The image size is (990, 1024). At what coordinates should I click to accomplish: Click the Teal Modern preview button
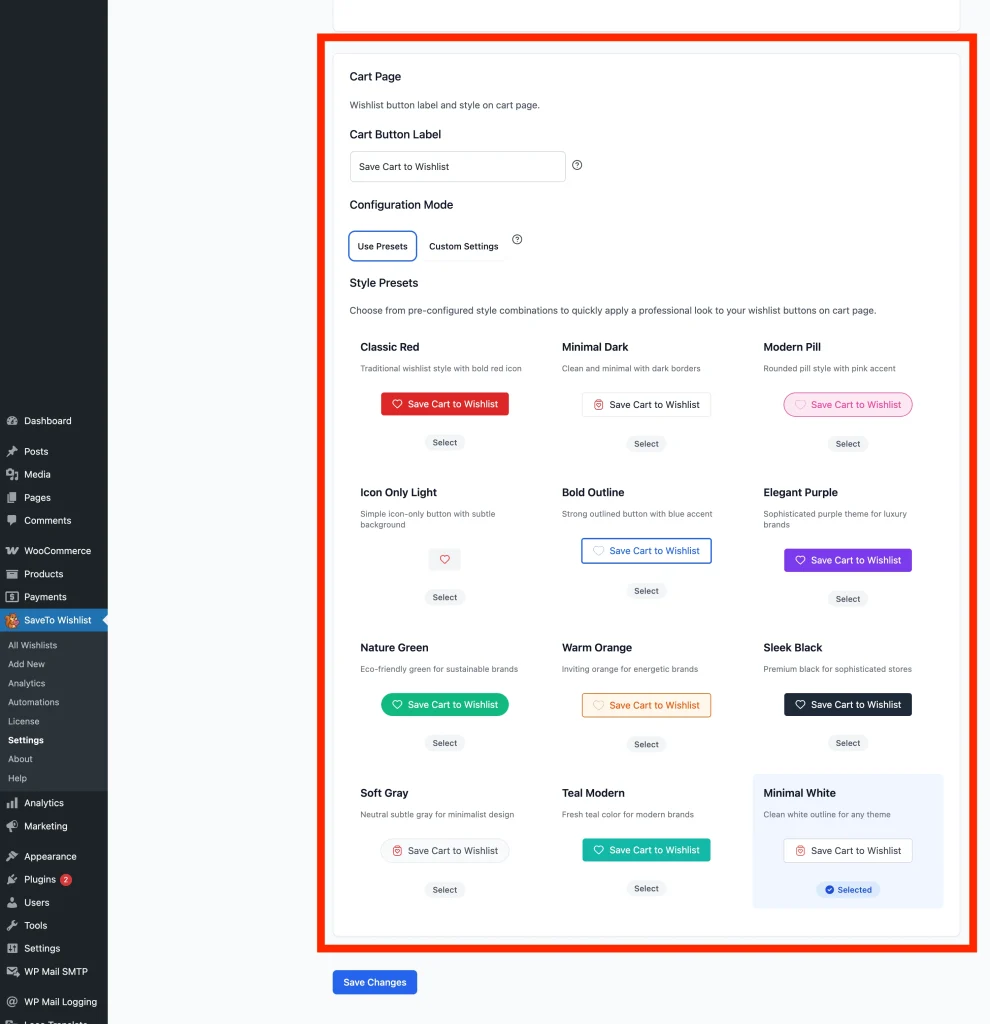click(x=647, y=850)
